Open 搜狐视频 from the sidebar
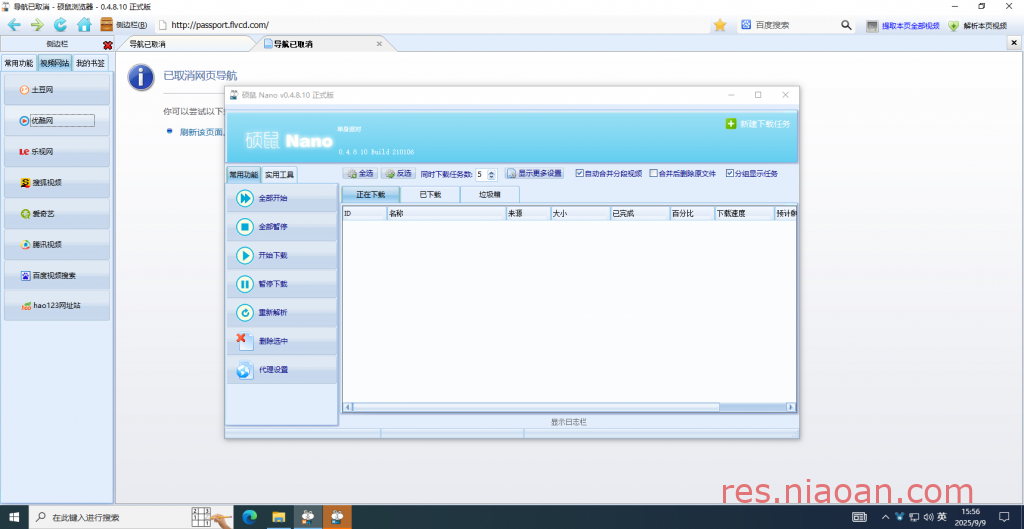 [57, 182]
